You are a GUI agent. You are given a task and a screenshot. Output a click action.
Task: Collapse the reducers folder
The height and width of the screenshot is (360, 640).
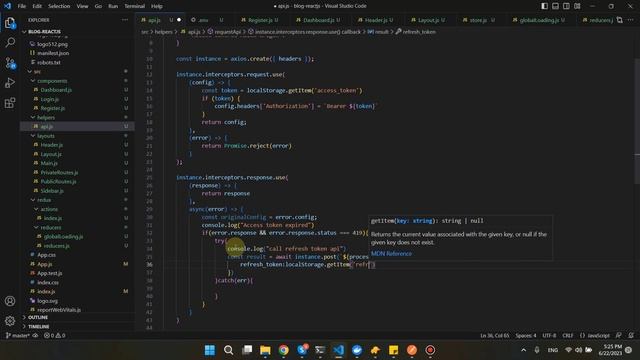78,227
